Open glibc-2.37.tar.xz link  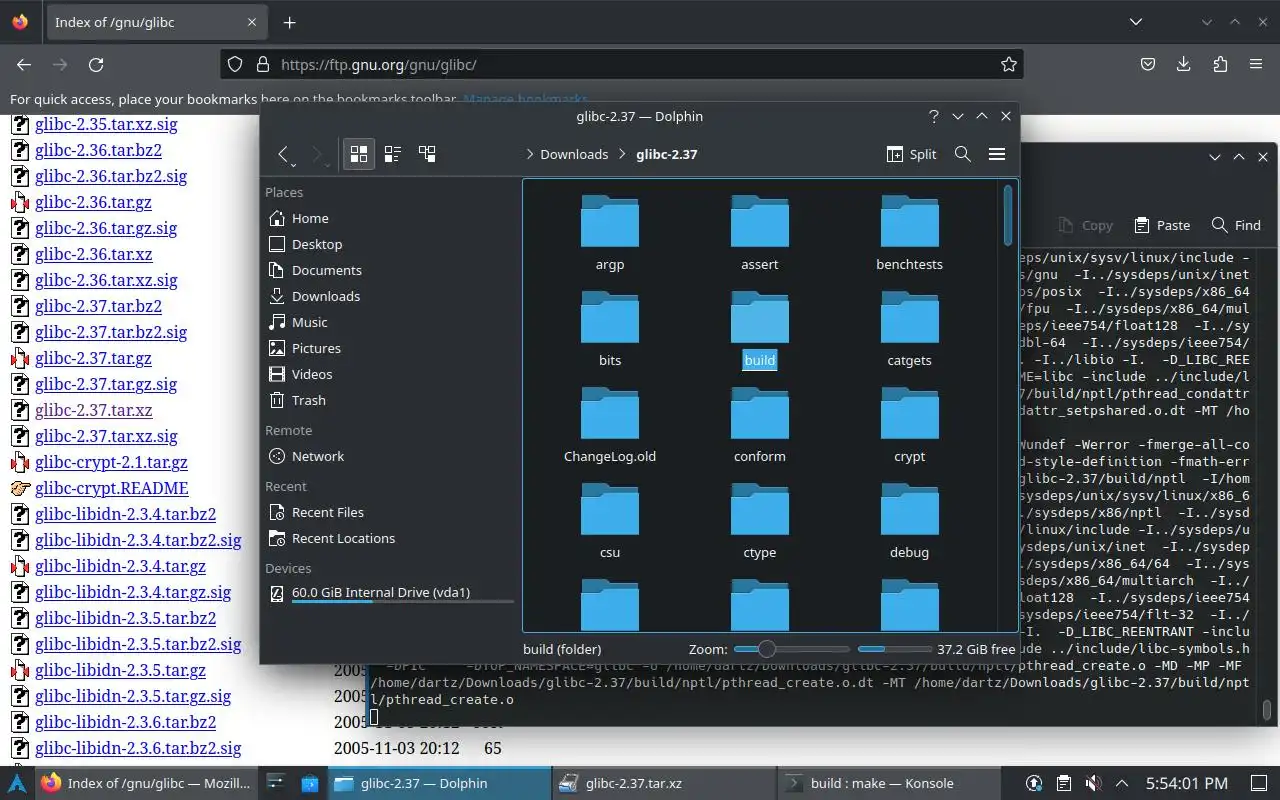[94, 410]
